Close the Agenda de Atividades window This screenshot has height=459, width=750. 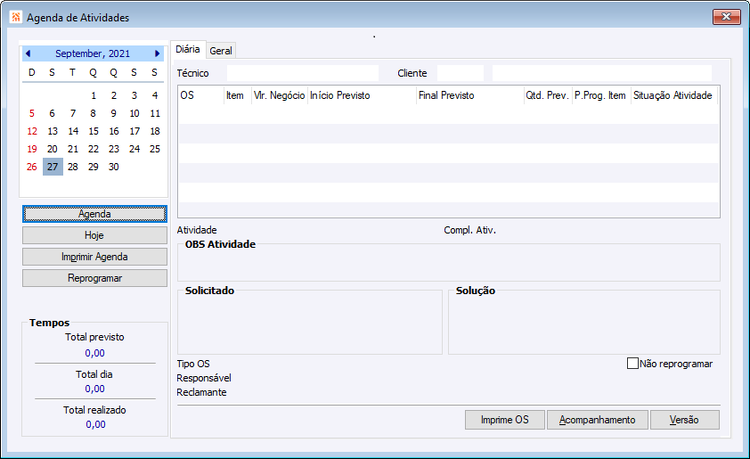tap(726, 17)
